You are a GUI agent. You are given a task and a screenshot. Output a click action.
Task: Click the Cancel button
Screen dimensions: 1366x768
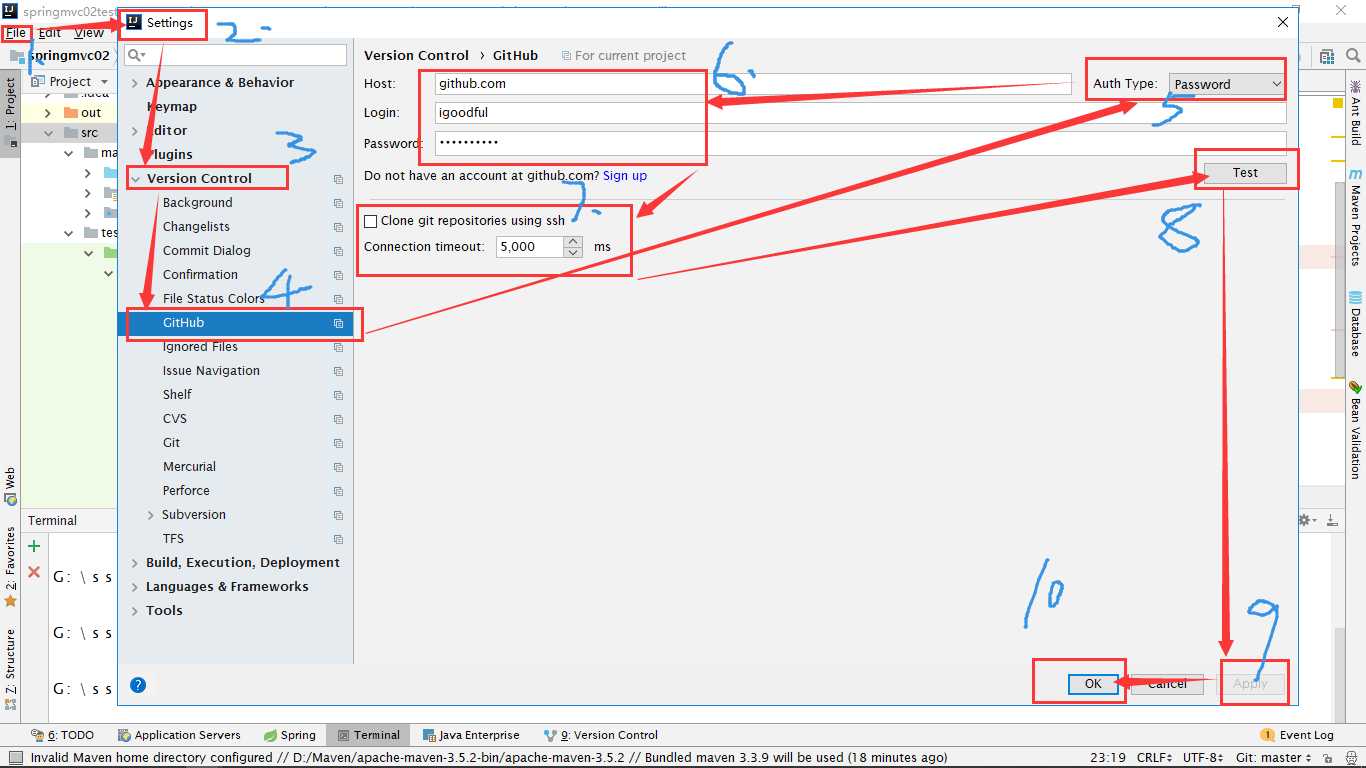coord(1167,684)
